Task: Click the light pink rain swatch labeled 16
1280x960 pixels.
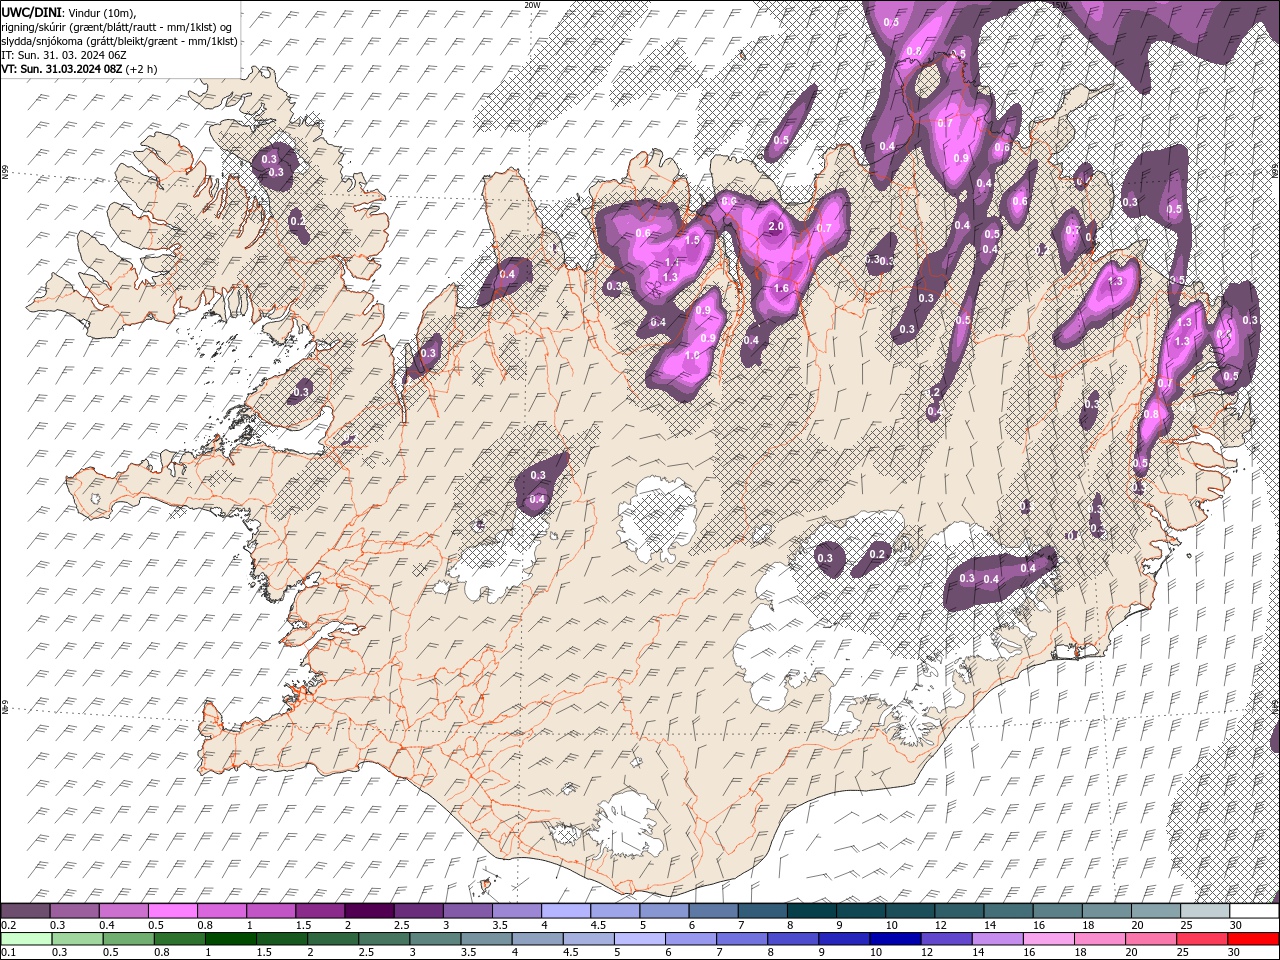Action: click(1048, 938)
